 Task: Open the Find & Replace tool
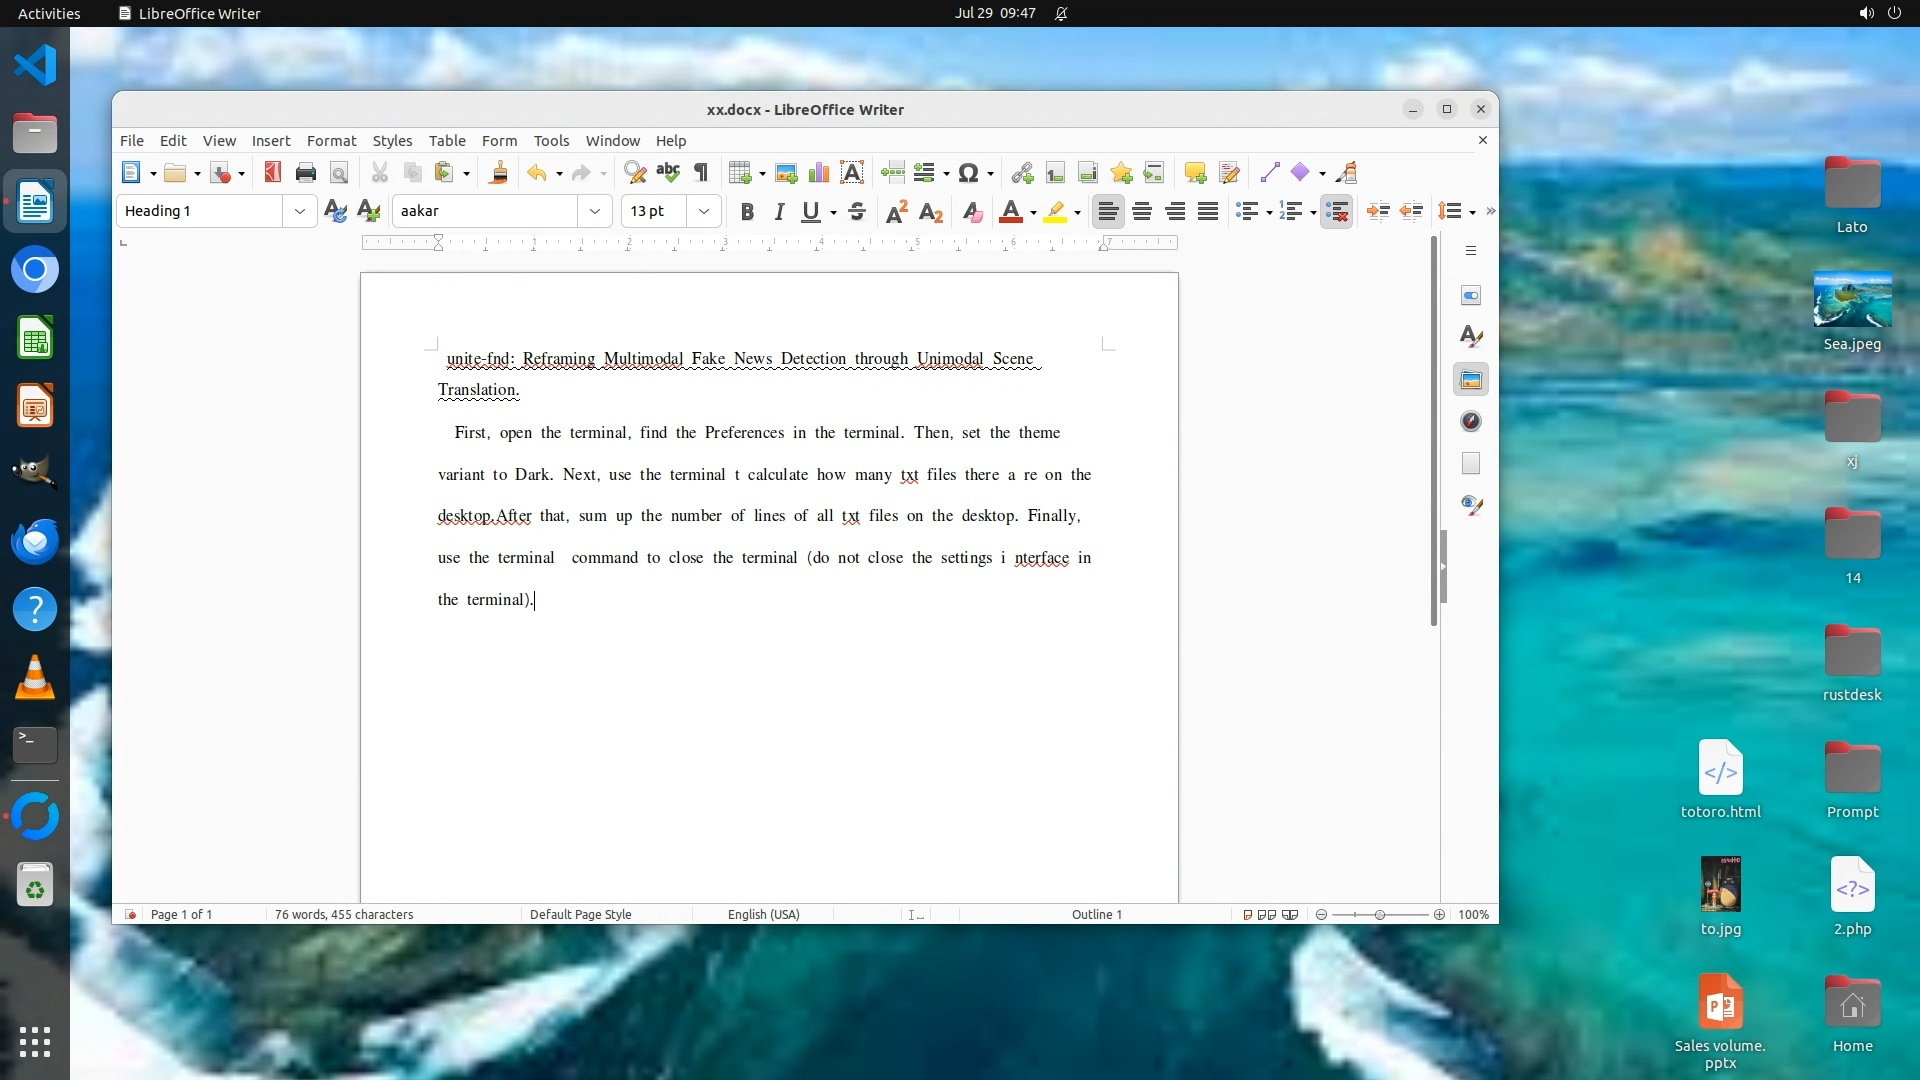634,173
